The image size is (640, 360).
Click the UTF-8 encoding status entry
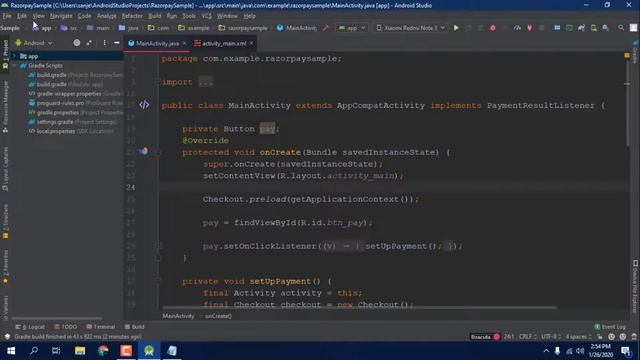click(x=550, y=337)
